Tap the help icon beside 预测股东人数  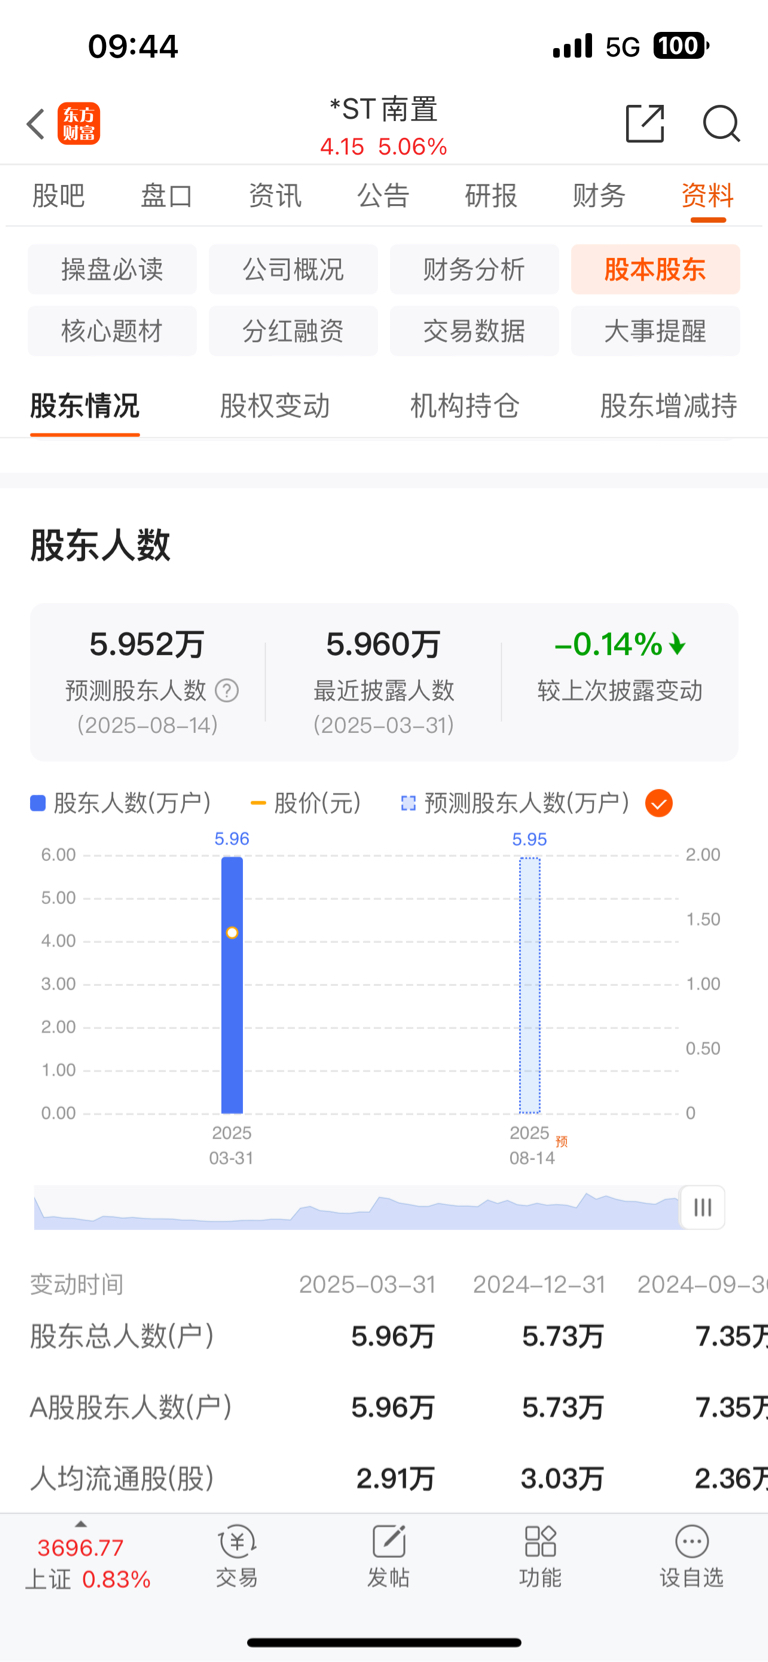[228, 691]
